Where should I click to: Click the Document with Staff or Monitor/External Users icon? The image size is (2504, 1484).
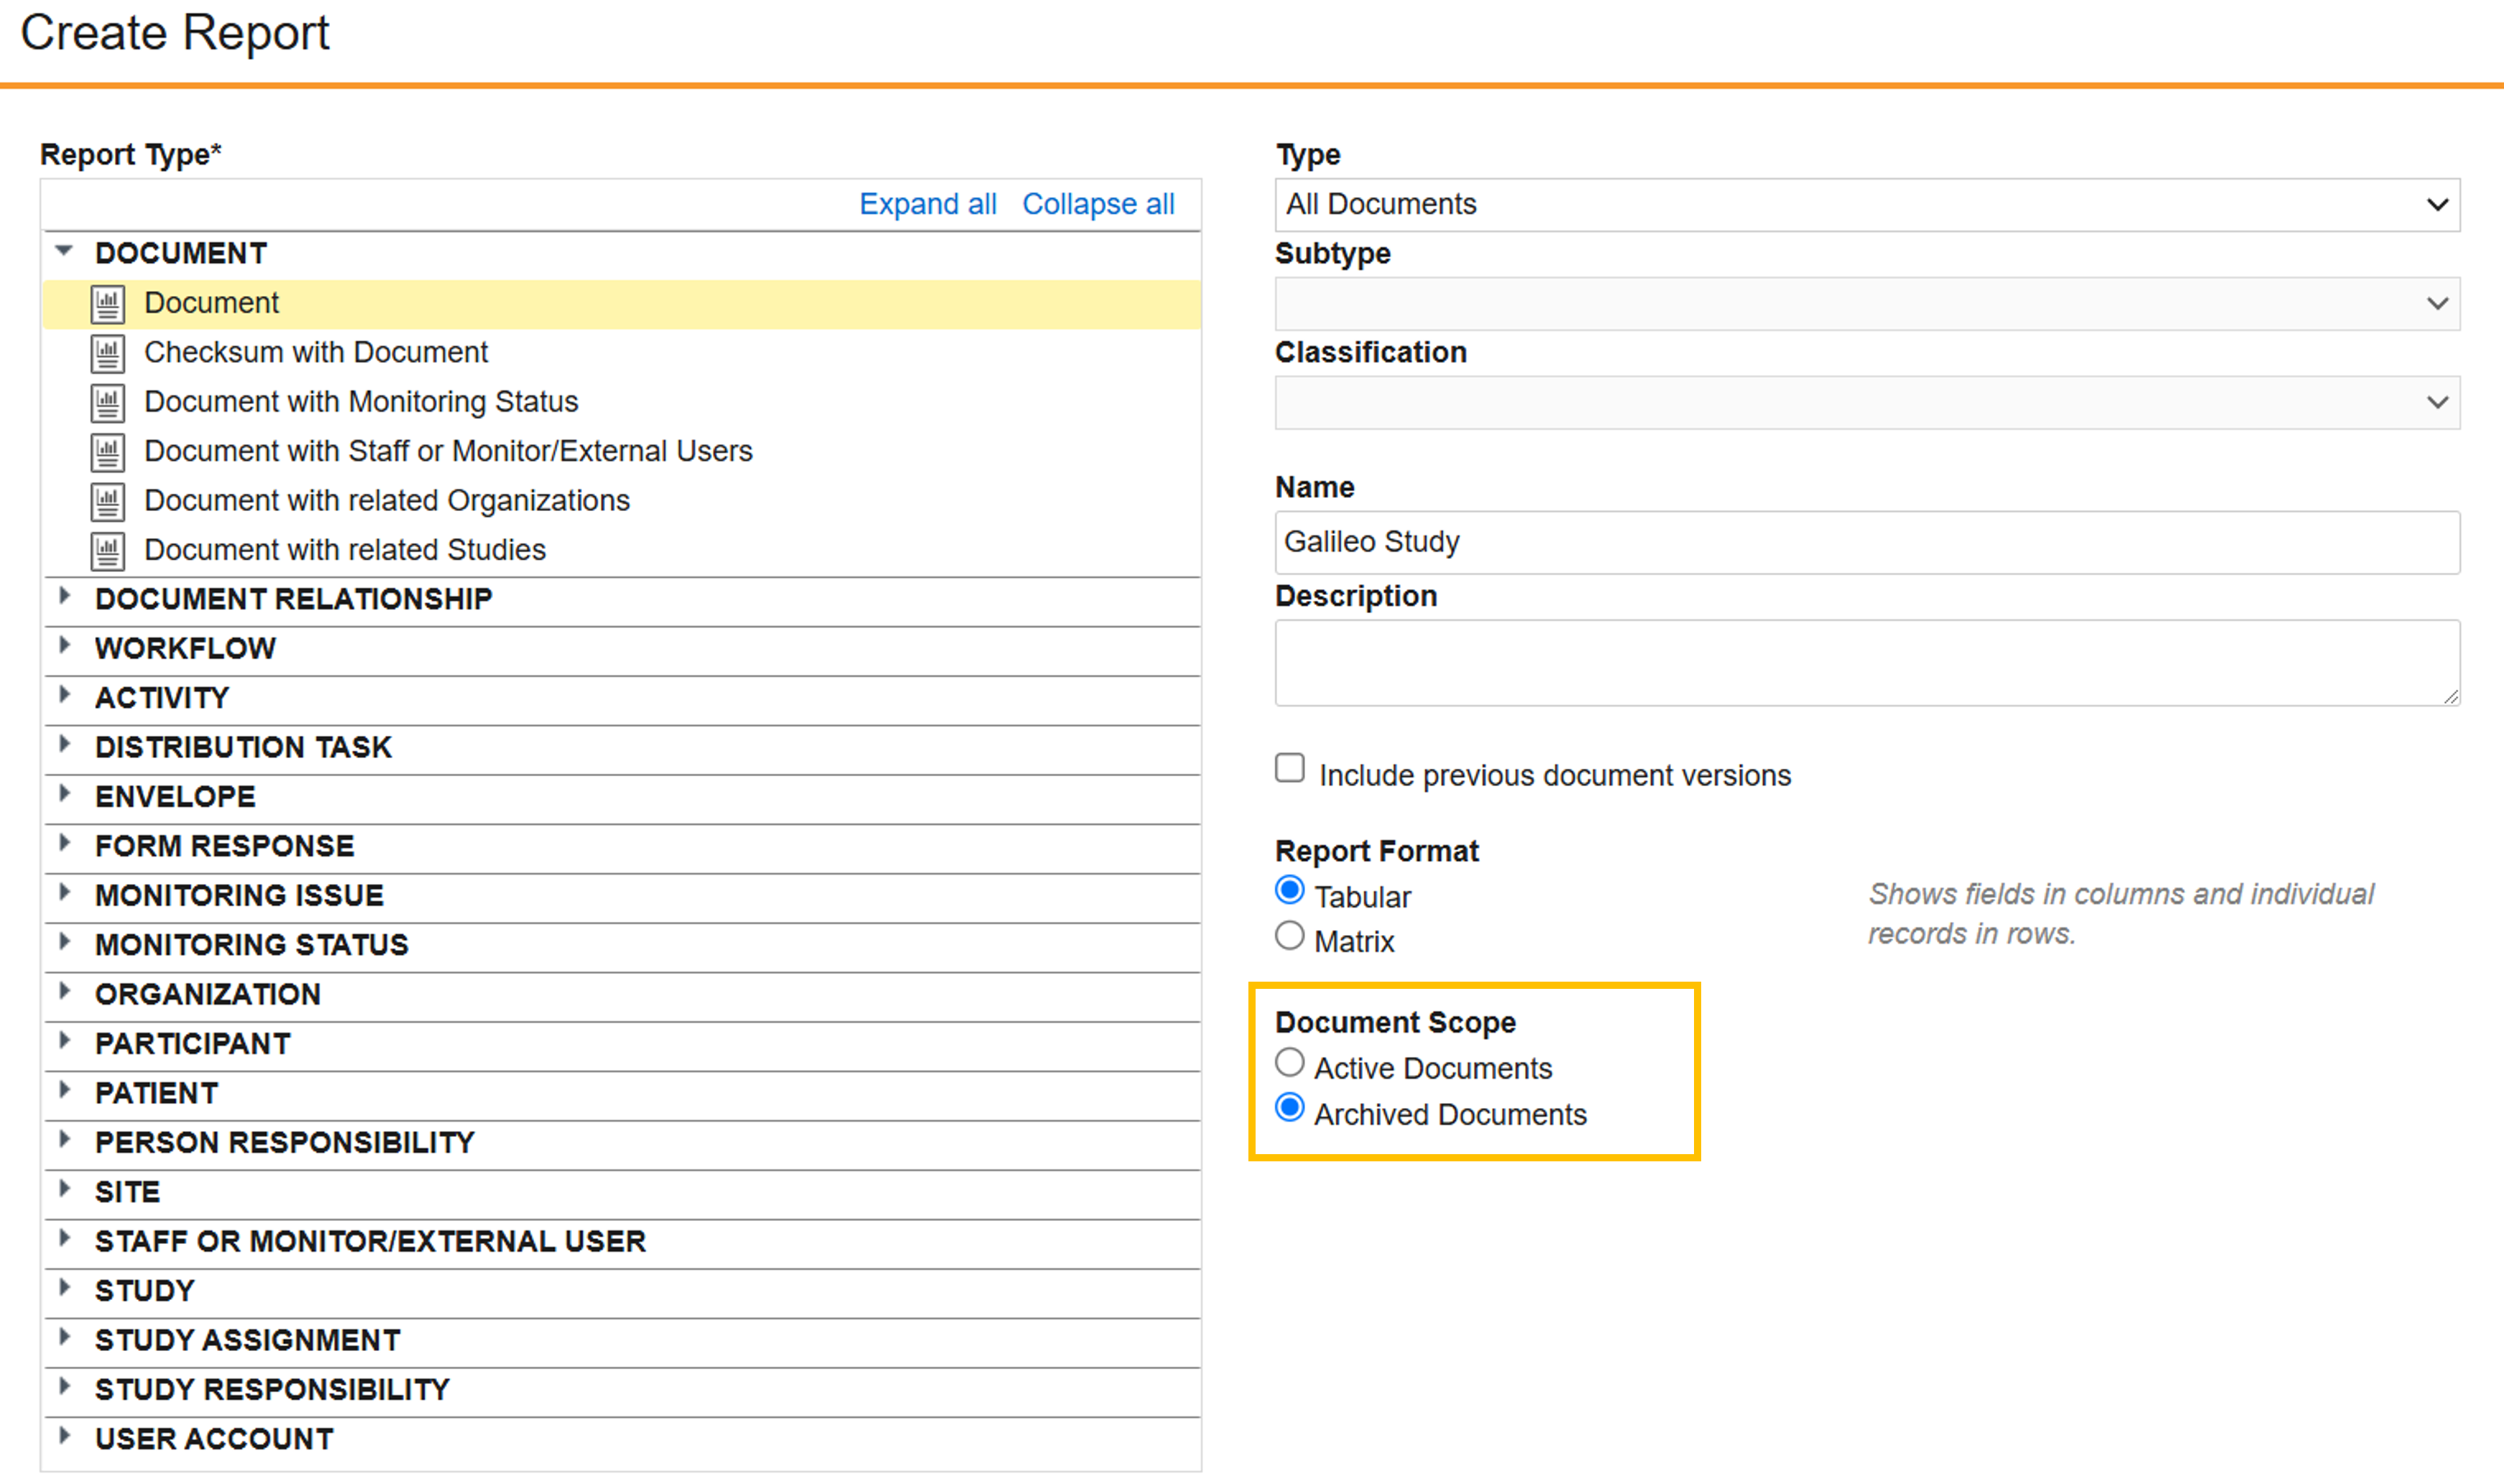coord(108,452)
